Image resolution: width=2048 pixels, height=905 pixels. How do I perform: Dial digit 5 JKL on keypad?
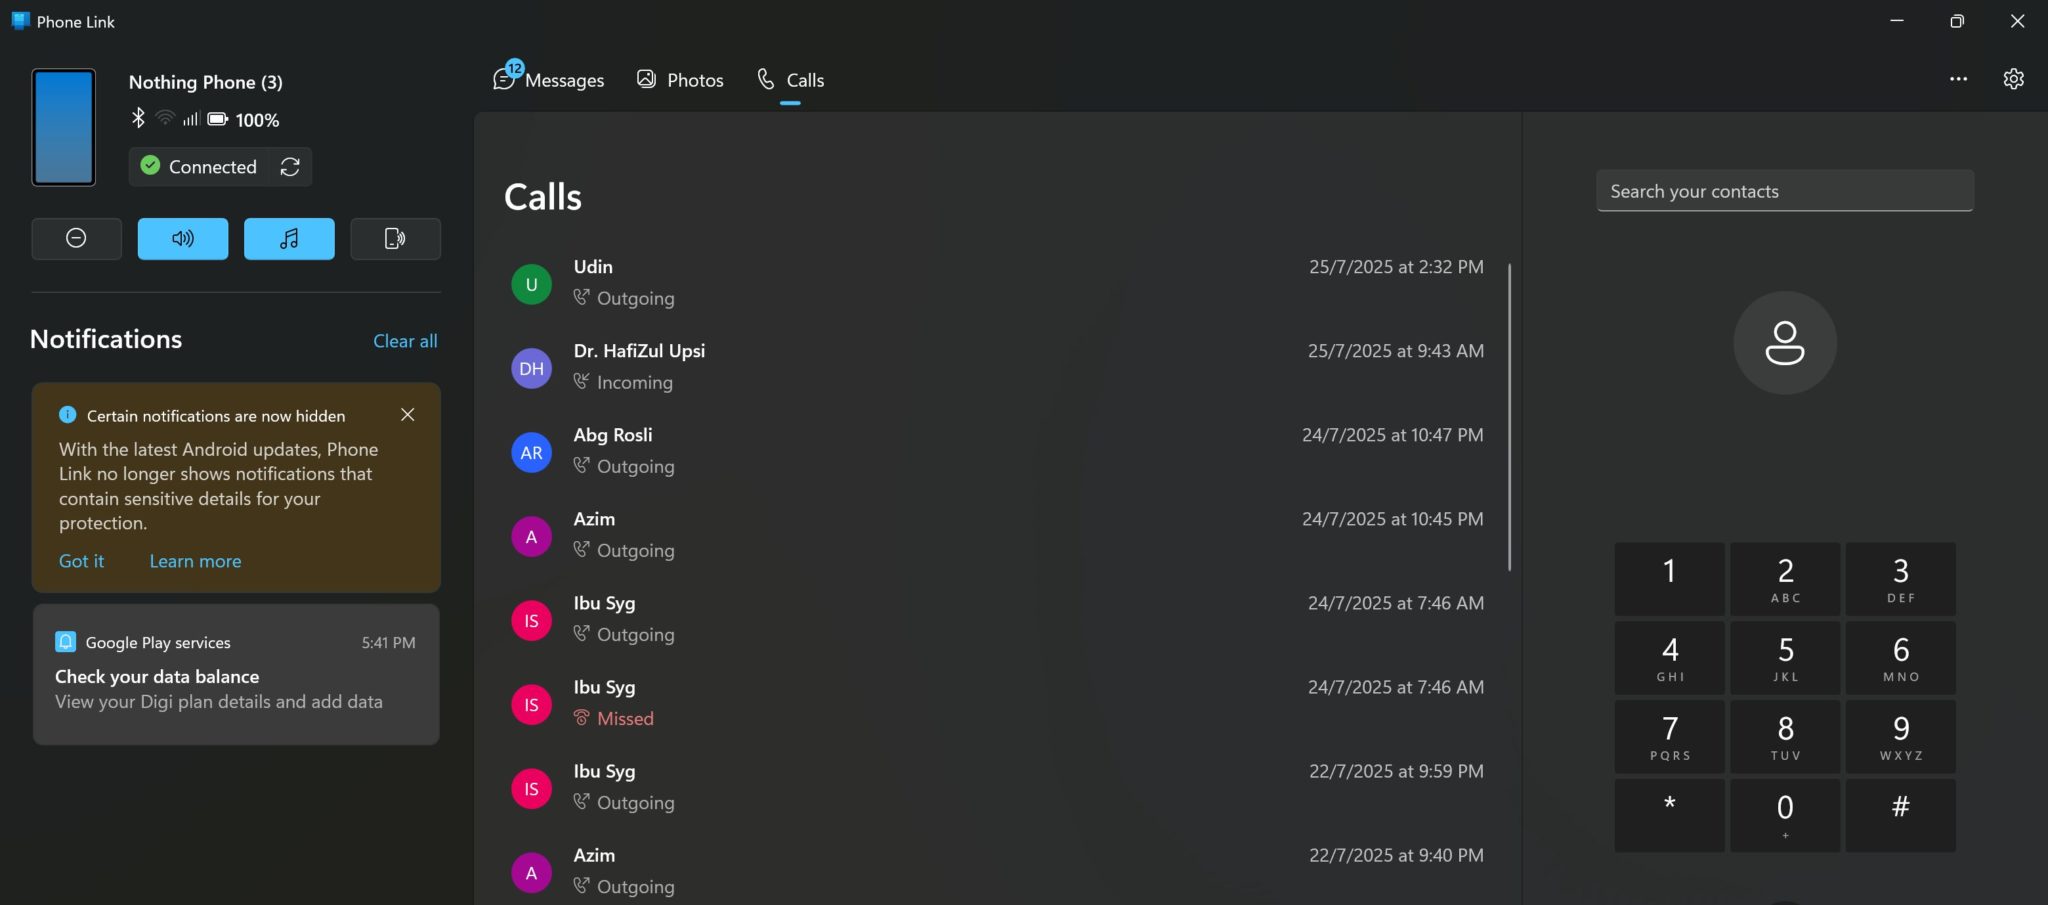pyautogui.click(x=1785, y=658)
